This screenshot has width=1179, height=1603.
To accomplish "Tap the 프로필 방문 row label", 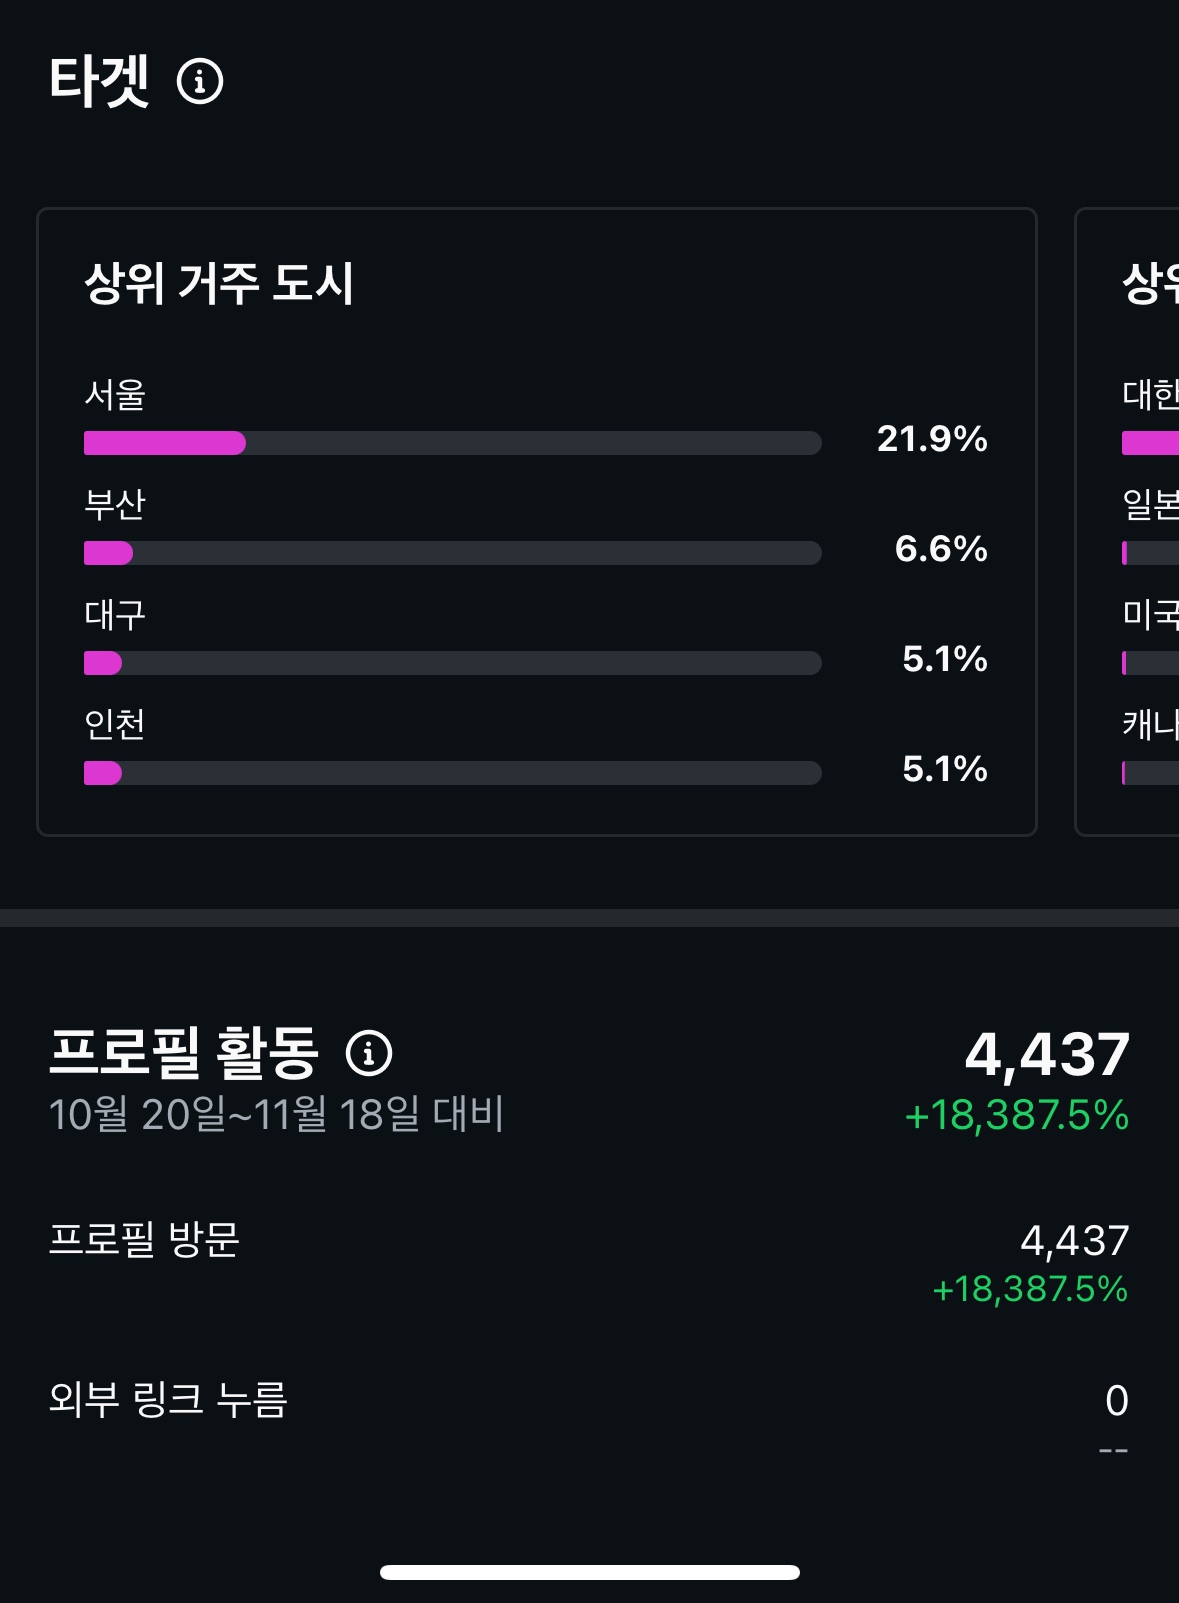I will (145, 1240).
